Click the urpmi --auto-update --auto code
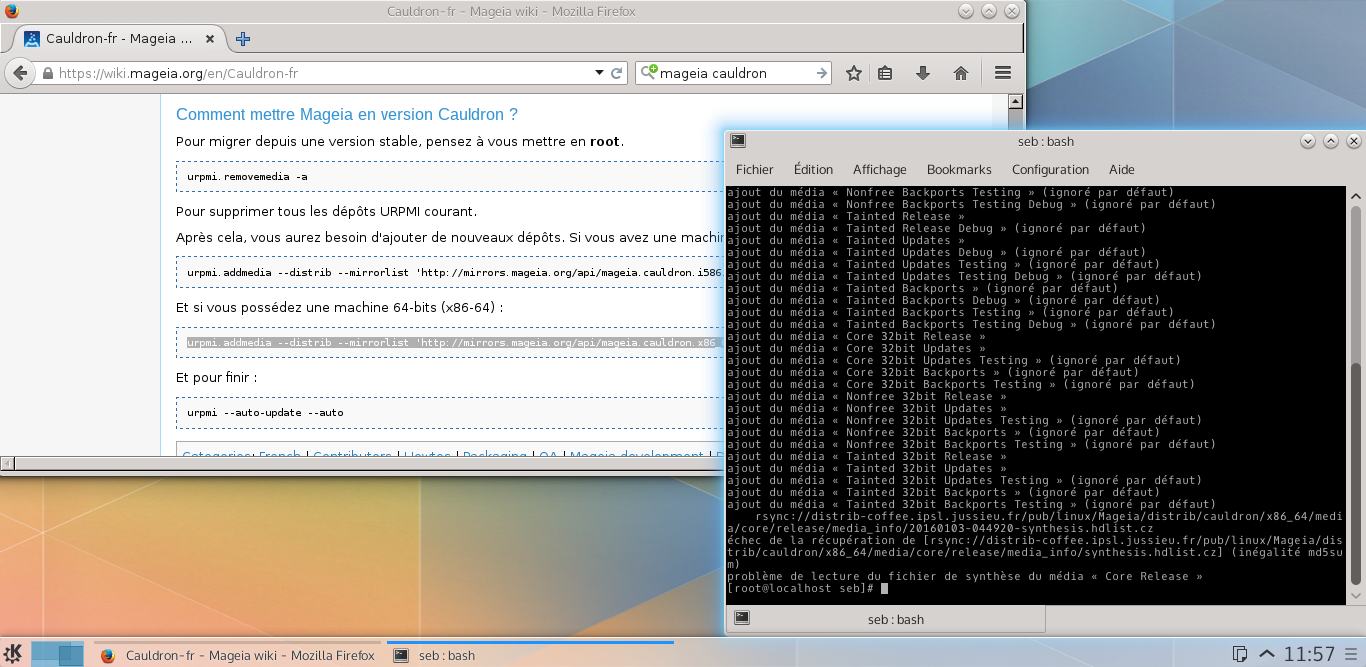The height and width of the screenshot is (667, 1366). (265, 413)
